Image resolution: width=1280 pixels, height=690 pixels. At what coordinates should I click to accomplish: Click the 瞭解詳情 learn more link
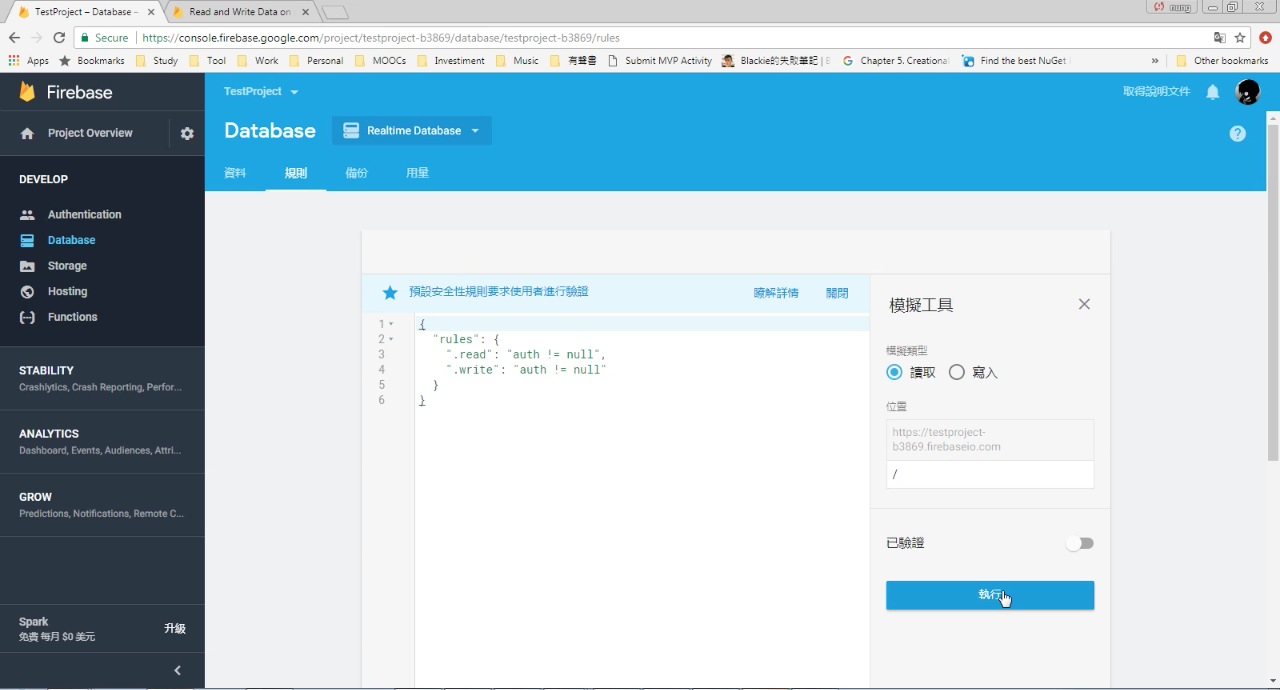point(776,293)
